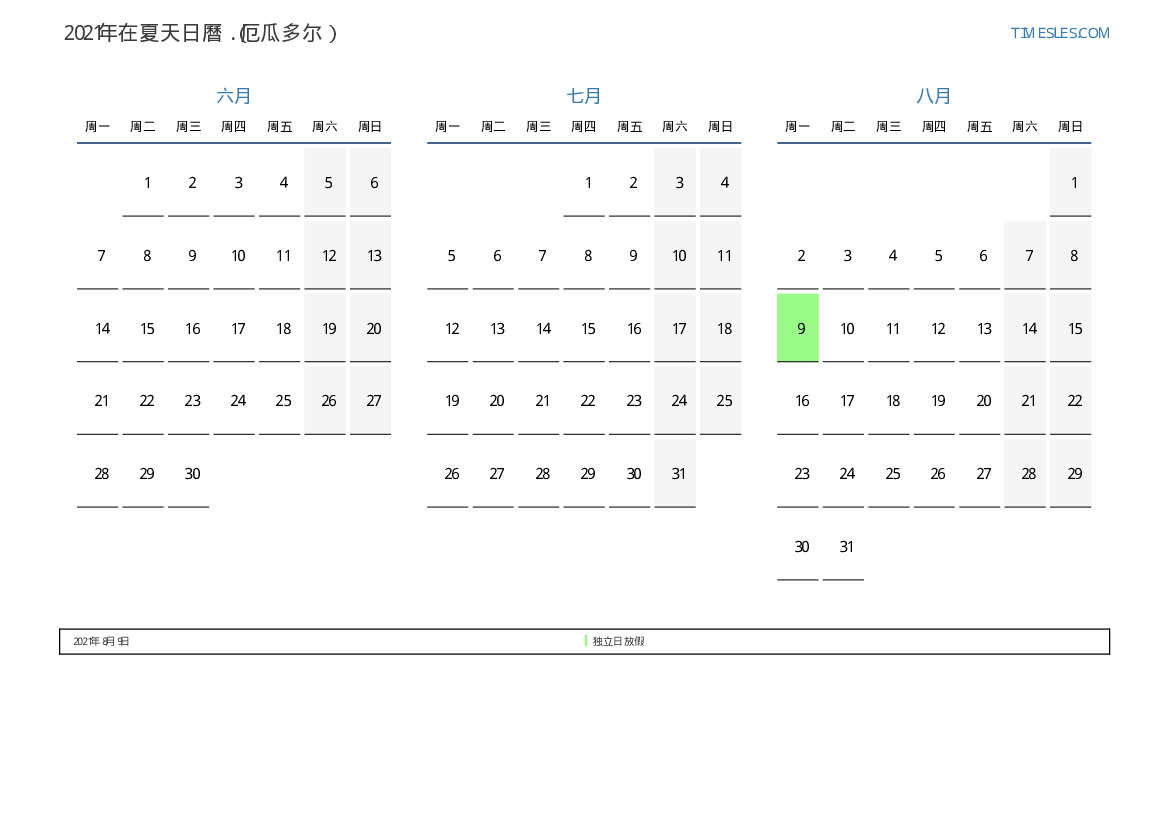Click the 2021年 8月 9日 legend date

[101, 641]
